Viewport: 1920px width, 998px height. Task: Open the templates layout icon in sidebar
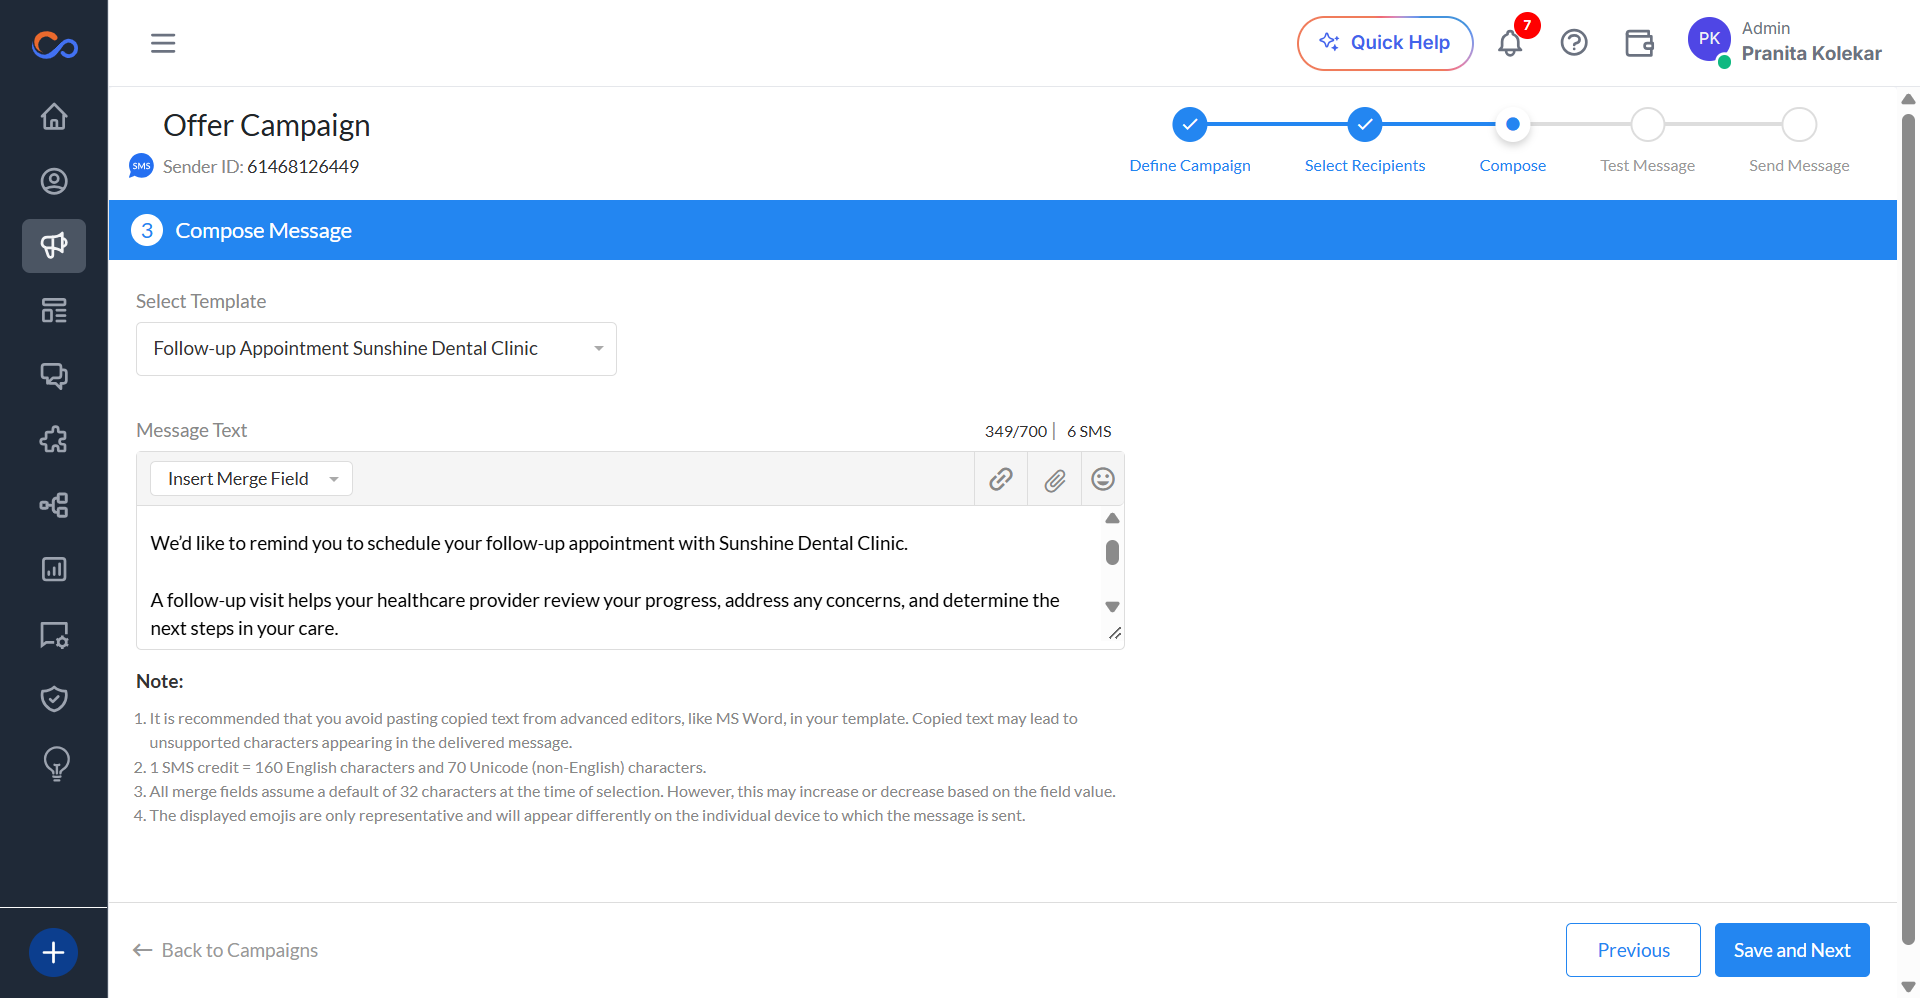point(54,311)
